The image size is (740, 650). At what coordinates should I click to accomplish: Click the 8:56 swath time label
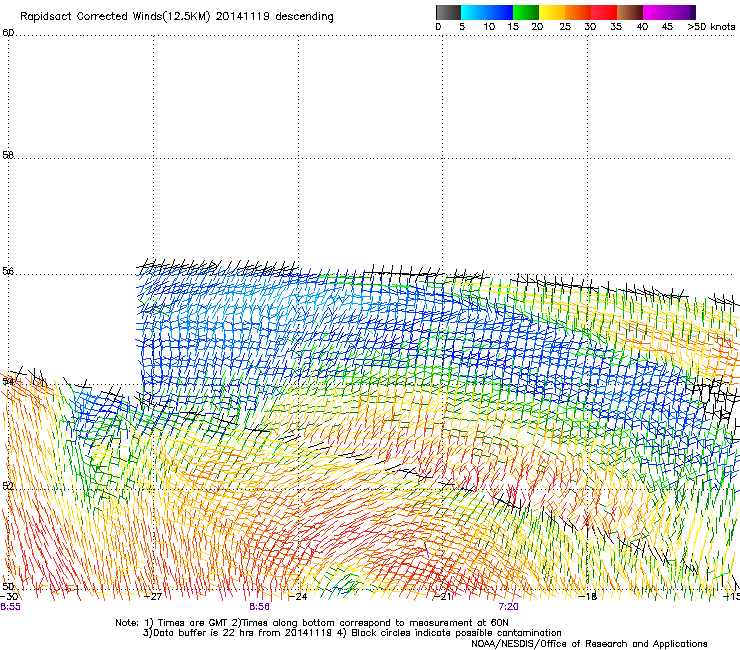pos(260,607)
